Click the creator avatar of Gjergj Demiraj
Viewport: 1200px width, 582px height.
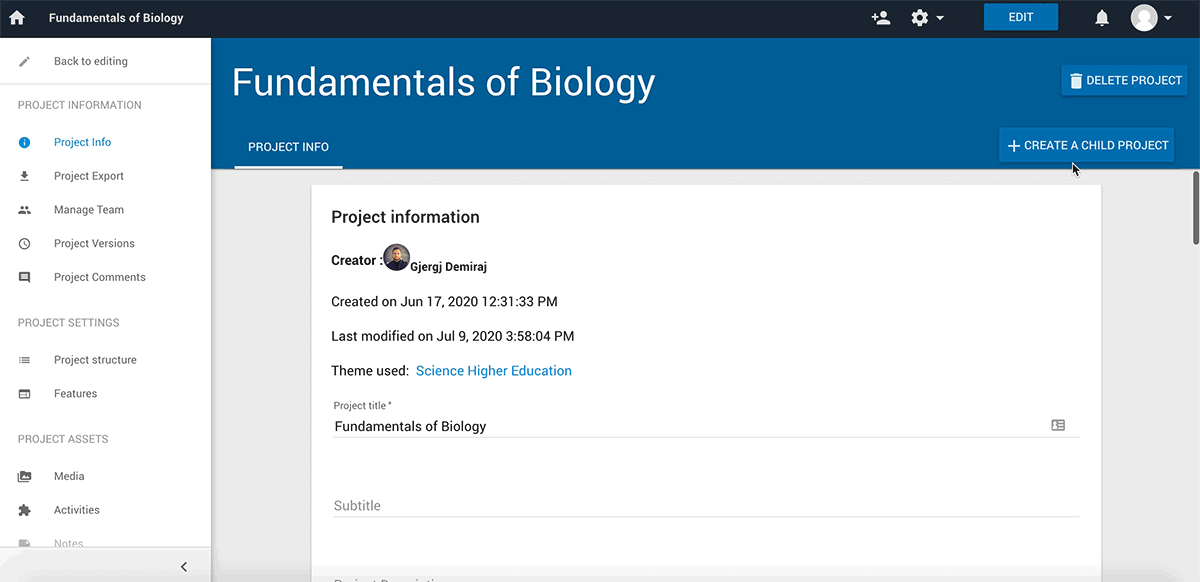coord(396,258)
